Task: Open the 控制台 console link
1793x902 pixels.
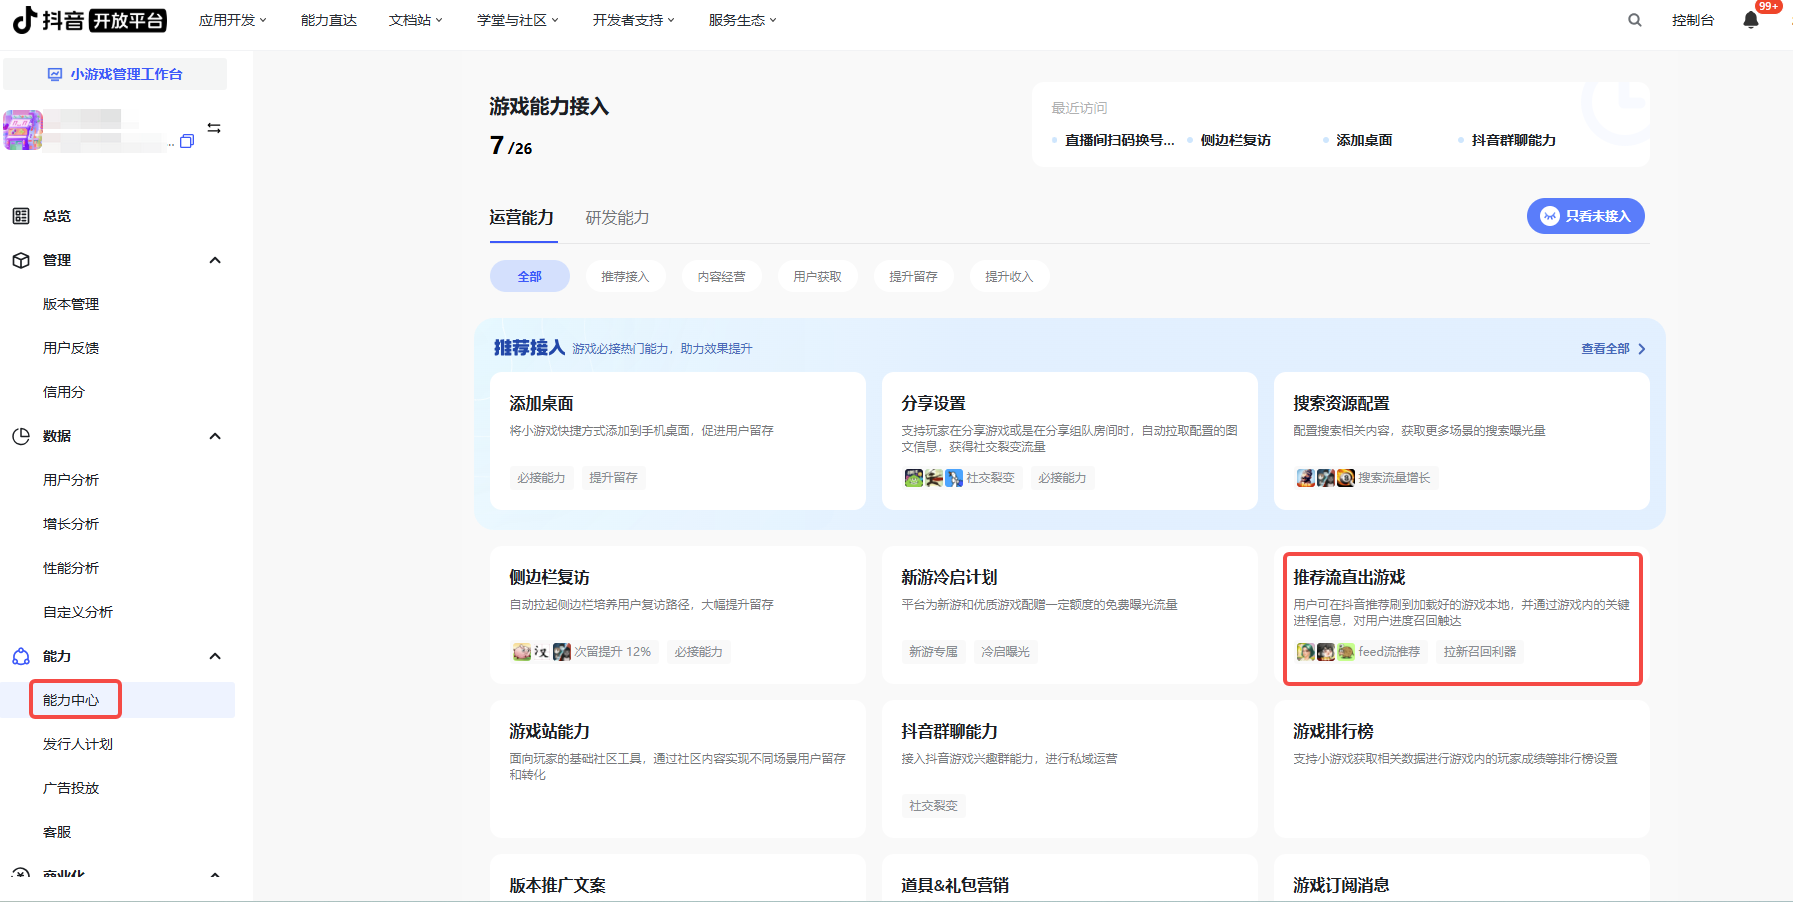Action: [1692, 20]
